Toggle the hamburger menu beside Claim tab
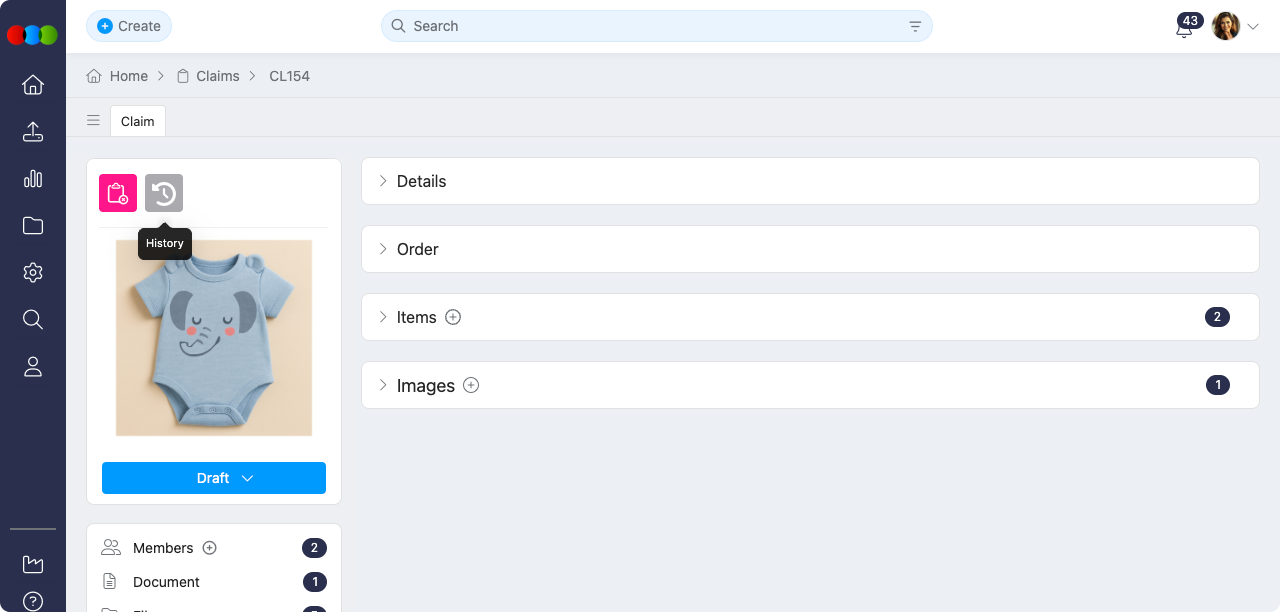 point(93,121)
